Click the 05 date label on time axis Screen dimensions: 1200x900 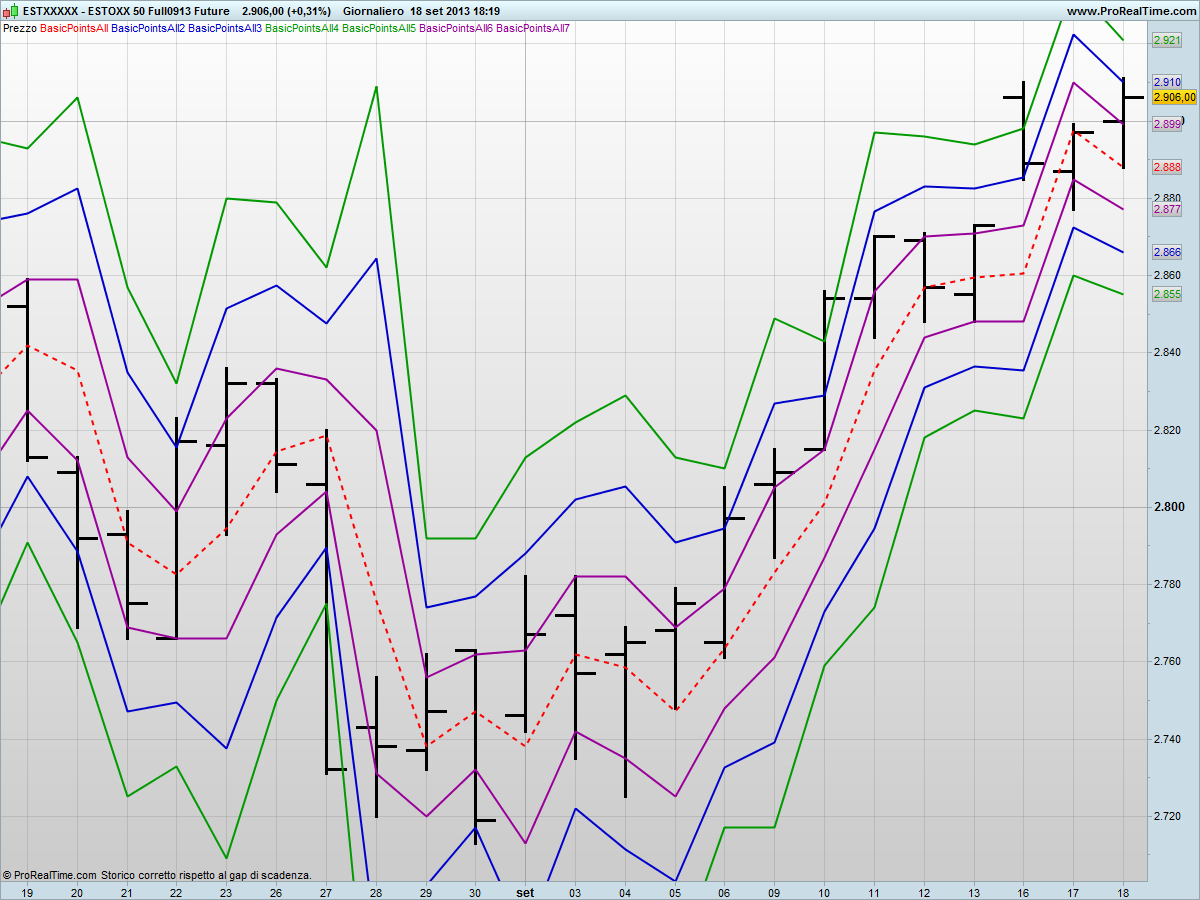pyautogui.click(x=675, y=891)
